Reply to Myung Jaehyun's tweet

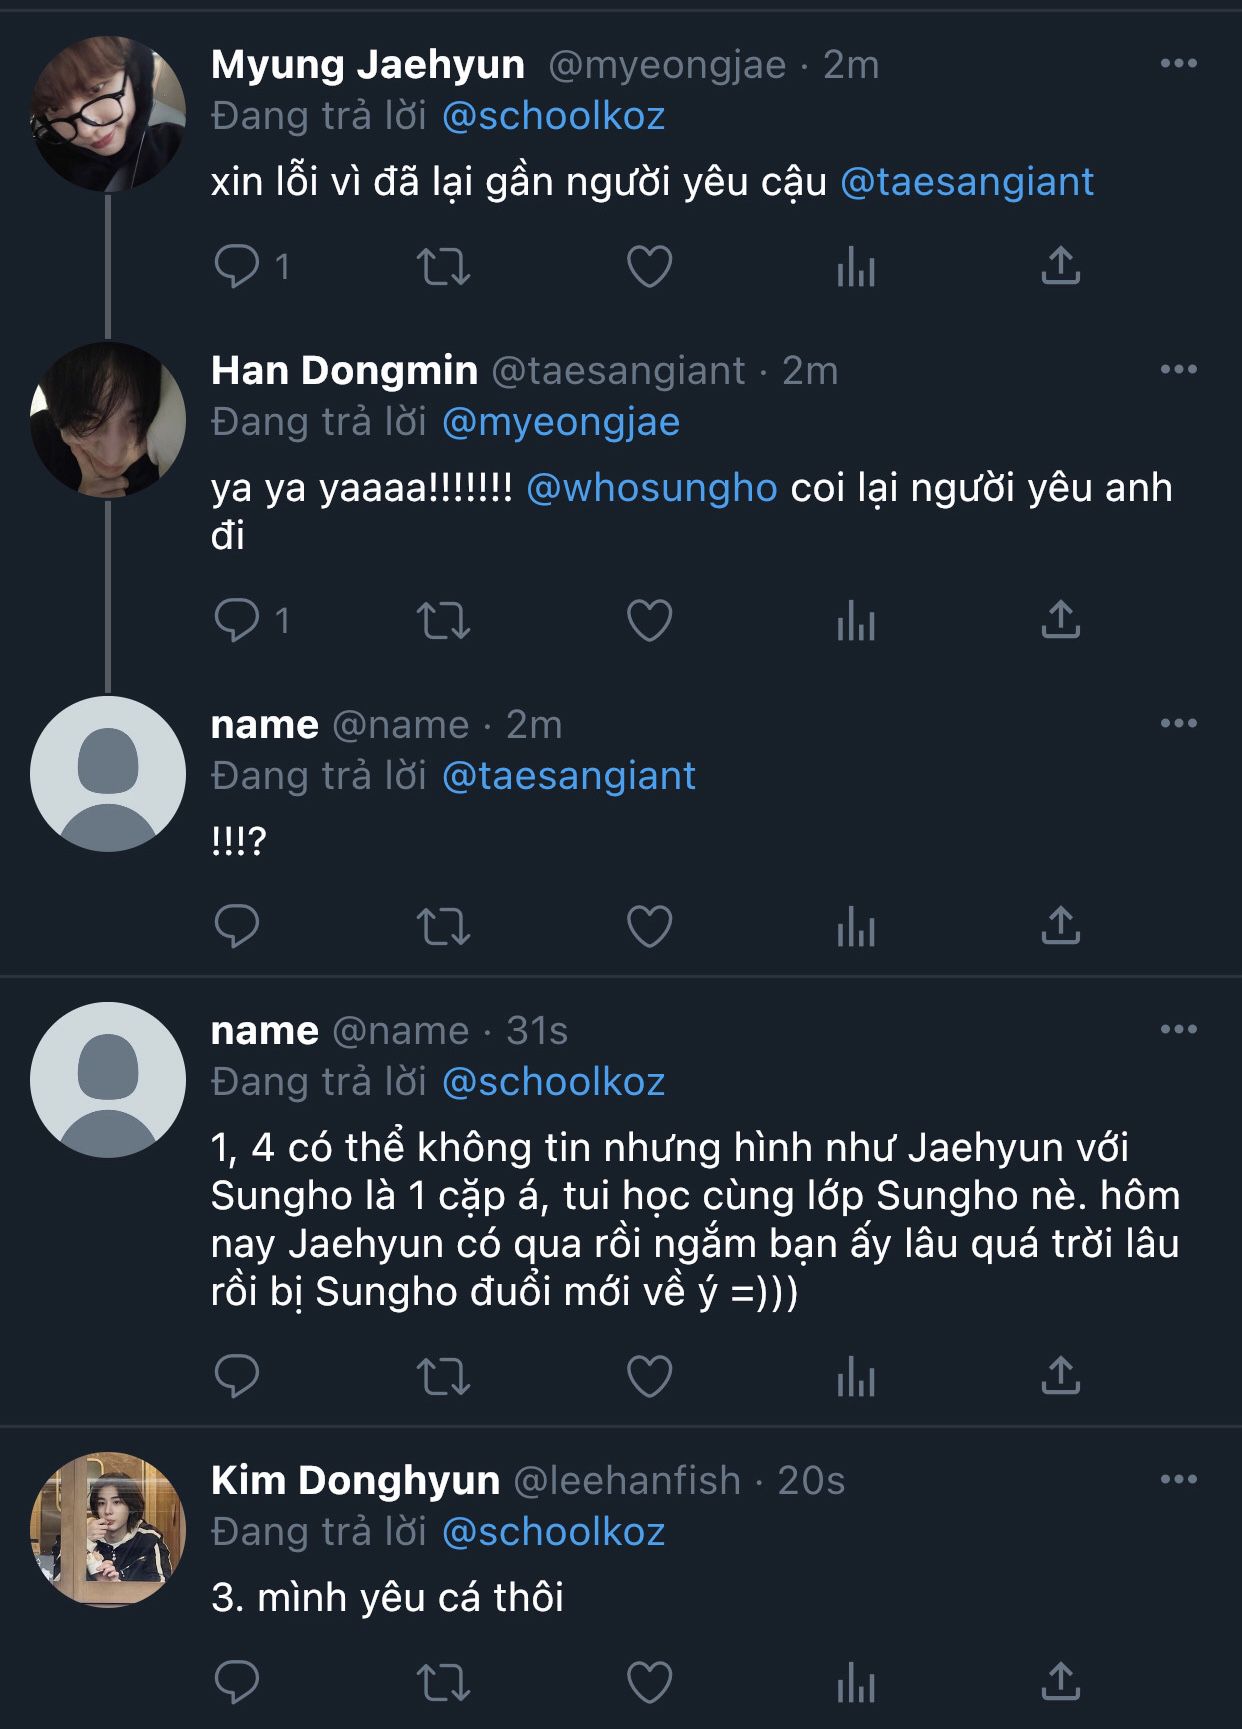(x=237, y=266)
